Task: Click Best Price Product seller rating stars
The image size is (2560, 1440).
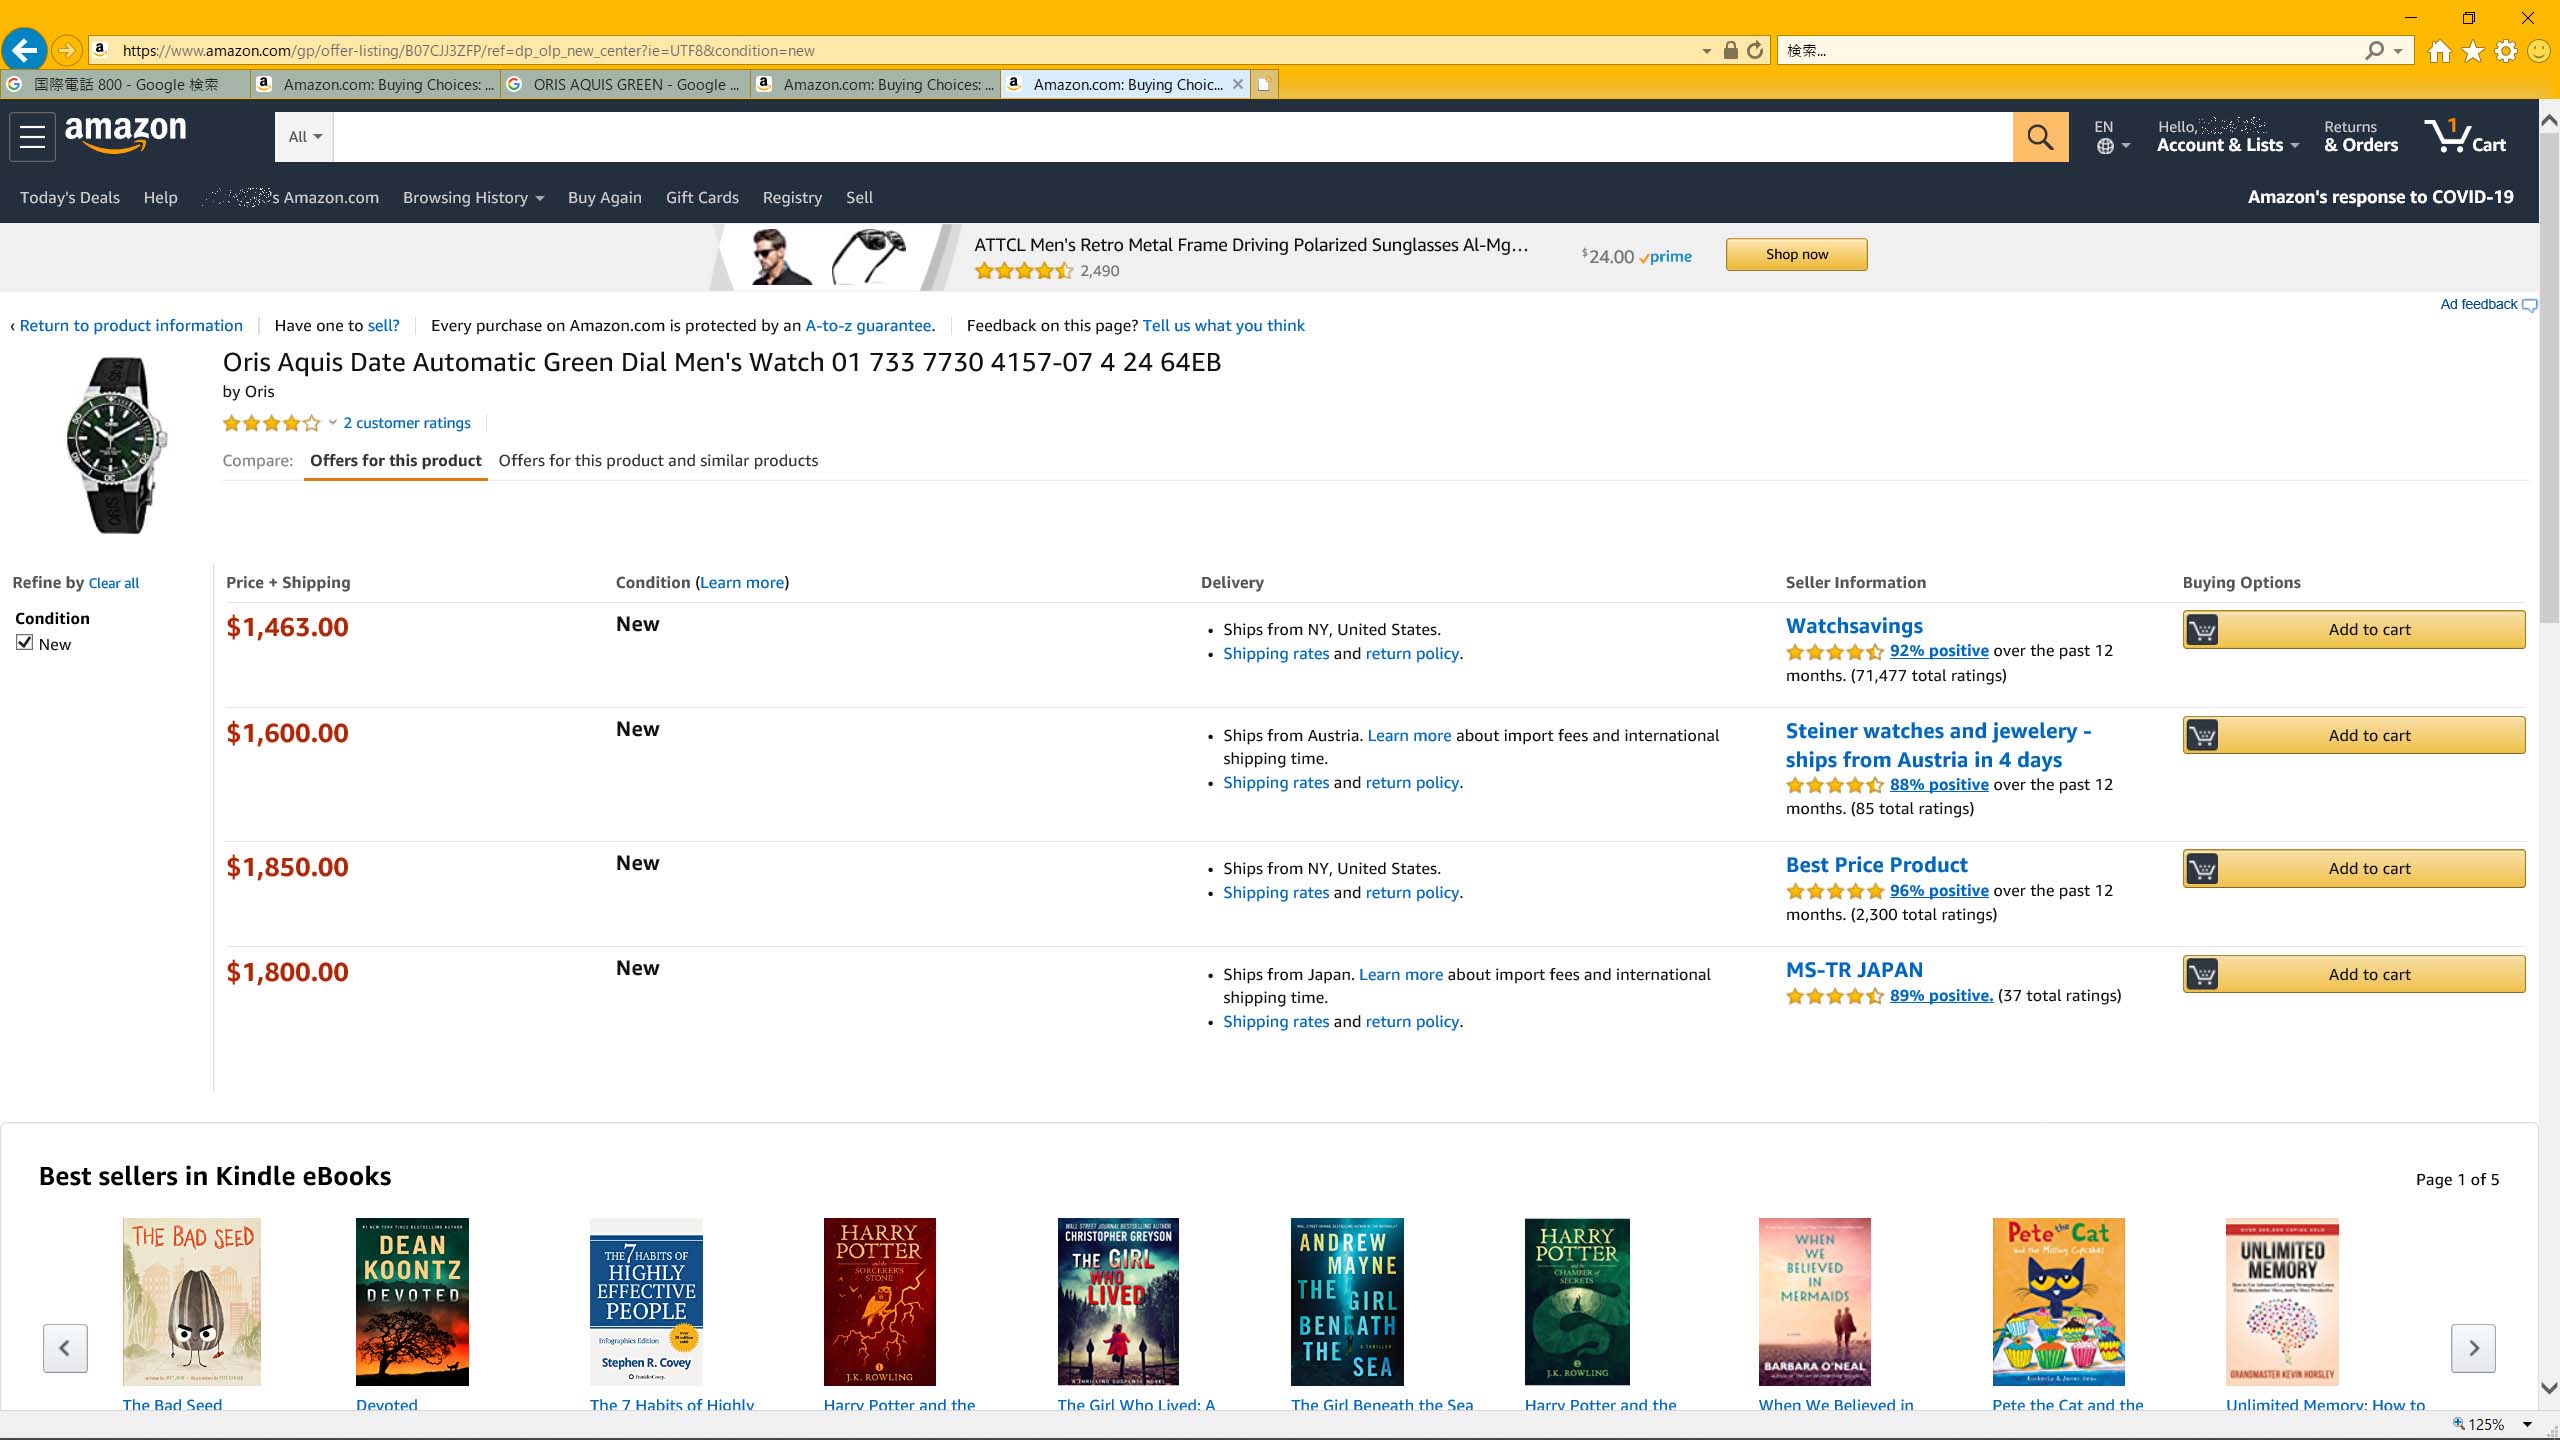Action: click(1835, 891)
